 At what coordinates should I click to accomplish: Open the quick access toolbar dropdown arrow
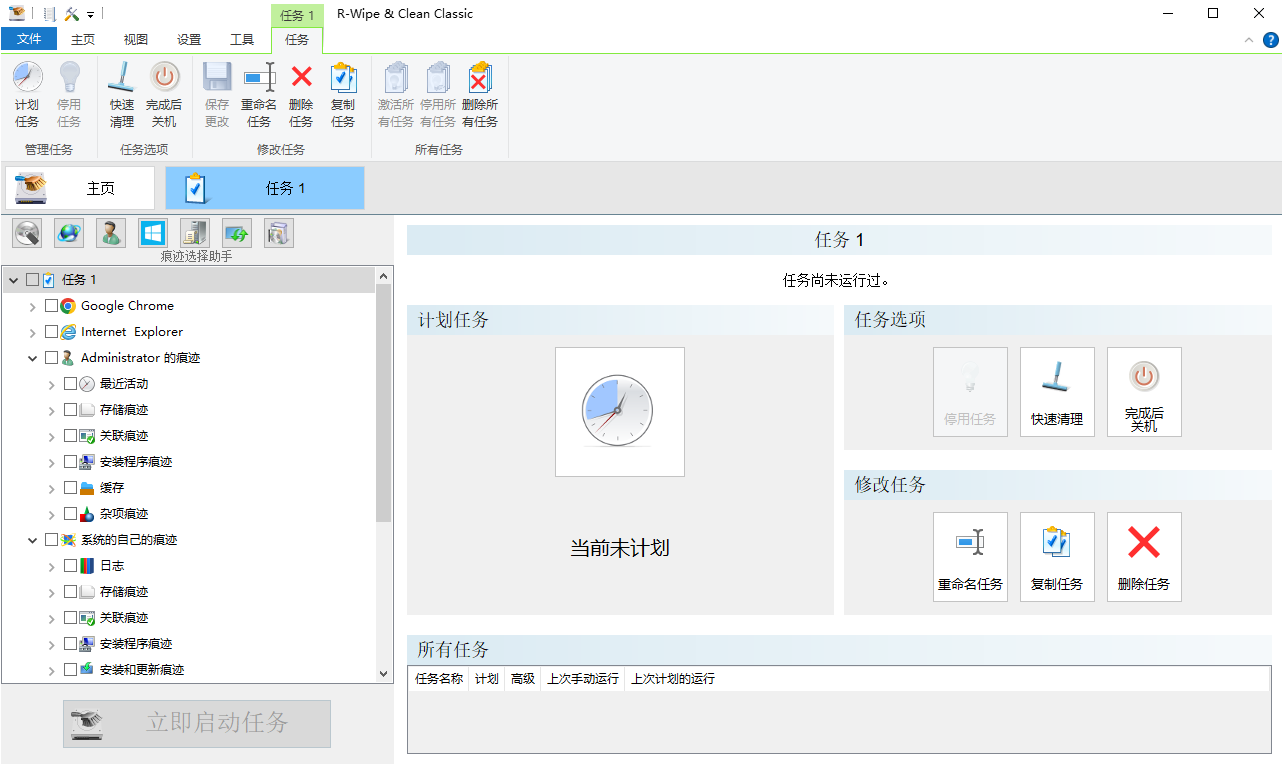point(90,15)
